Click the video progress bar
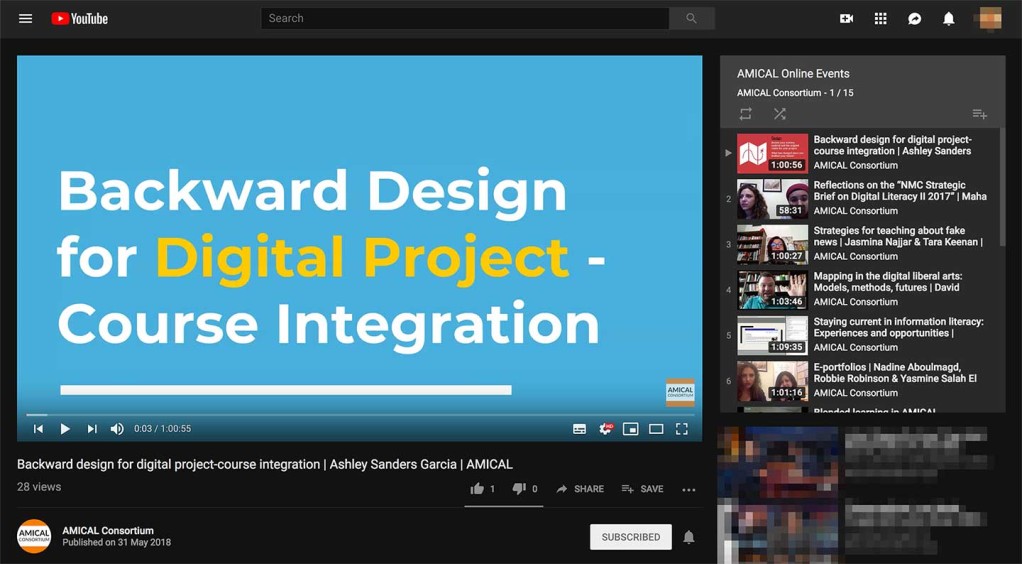Viewport: 1022px width, 564px height. pos(360,414)
